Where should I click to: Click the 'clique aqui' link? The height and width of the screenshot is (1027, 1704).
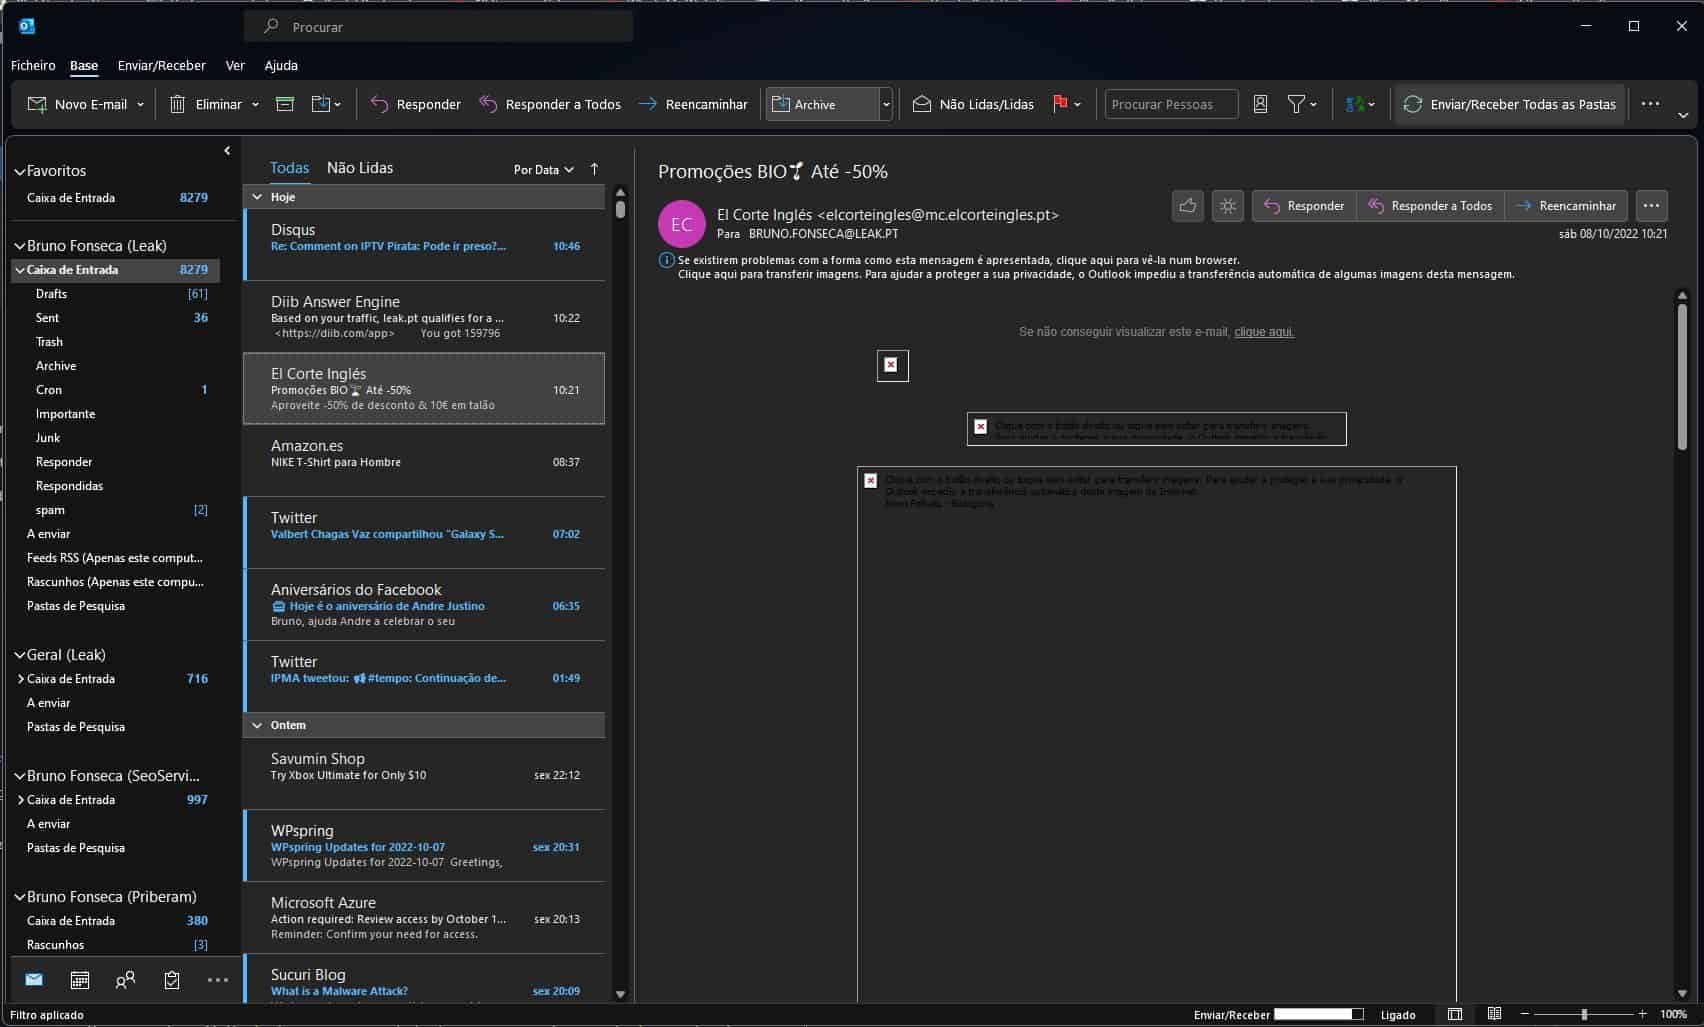pos(1264,332)
